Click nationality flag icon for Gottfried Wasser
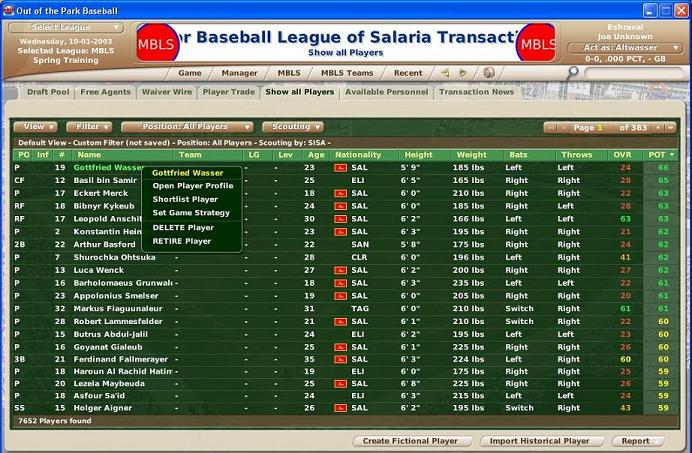The image size is (692, 453). [340, 168]
